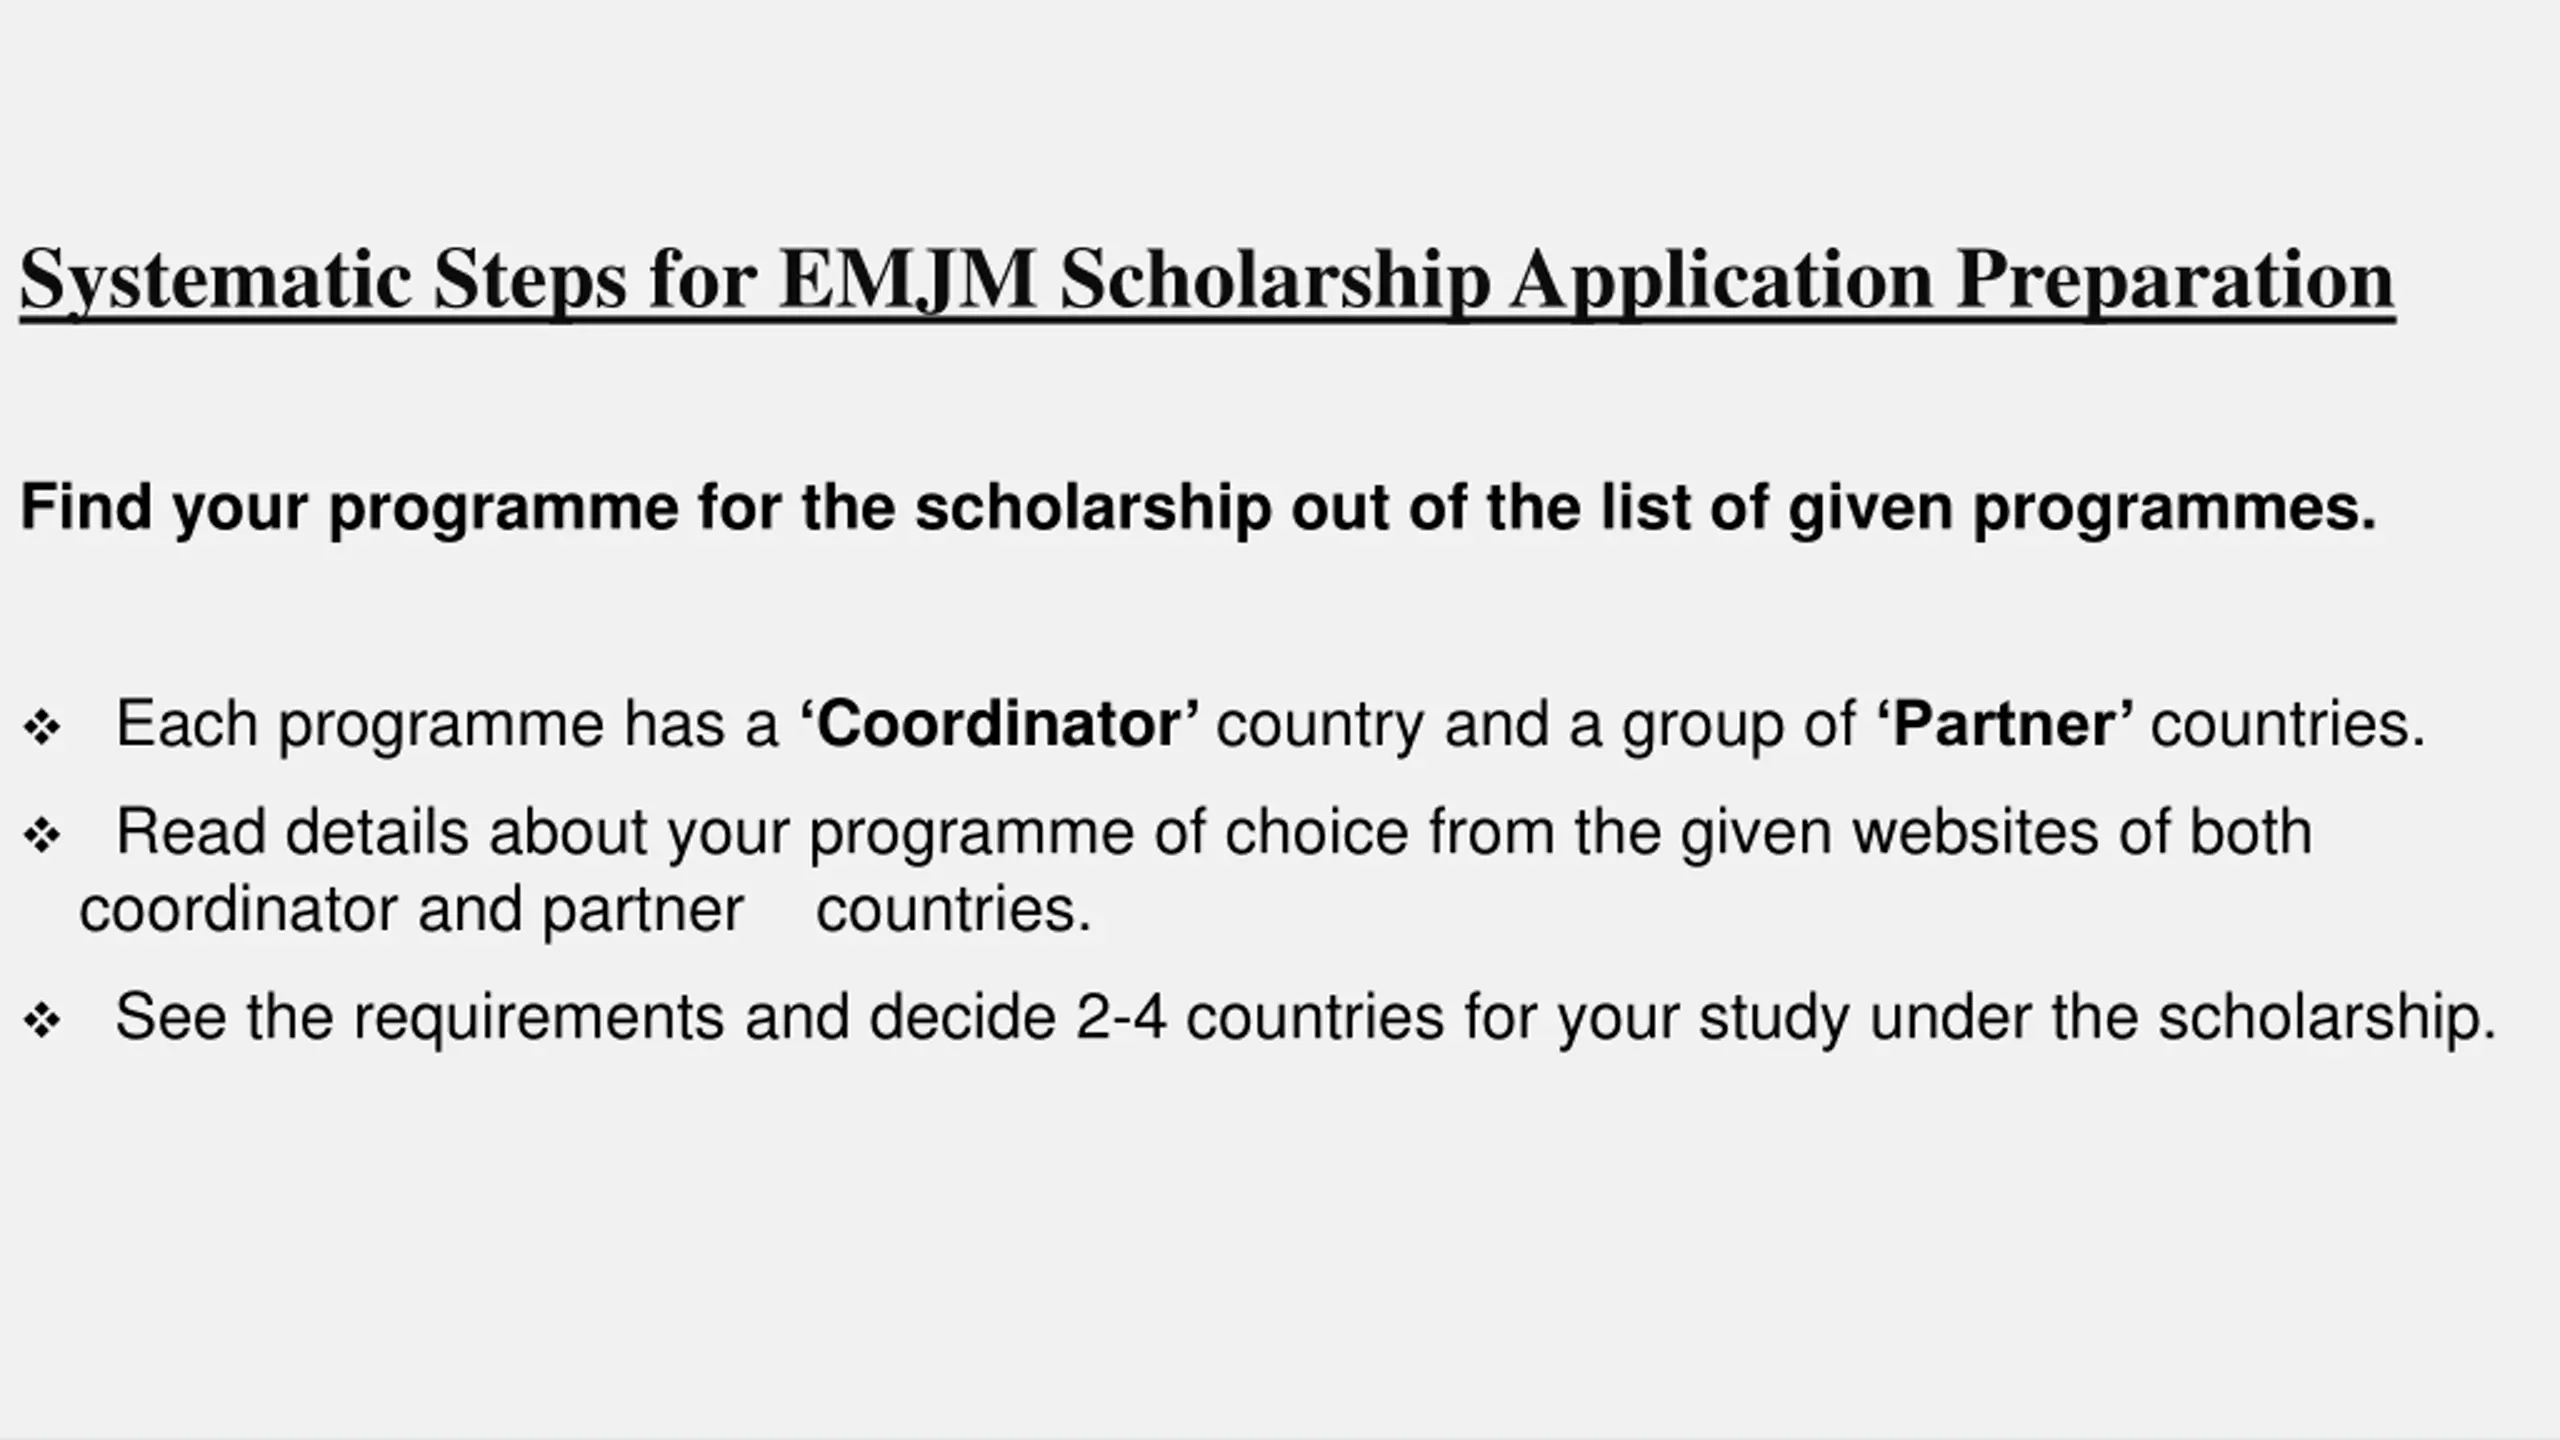Click the word 'EMJM' in the title
2560x1440 pixels.
[x=908, y=279]
